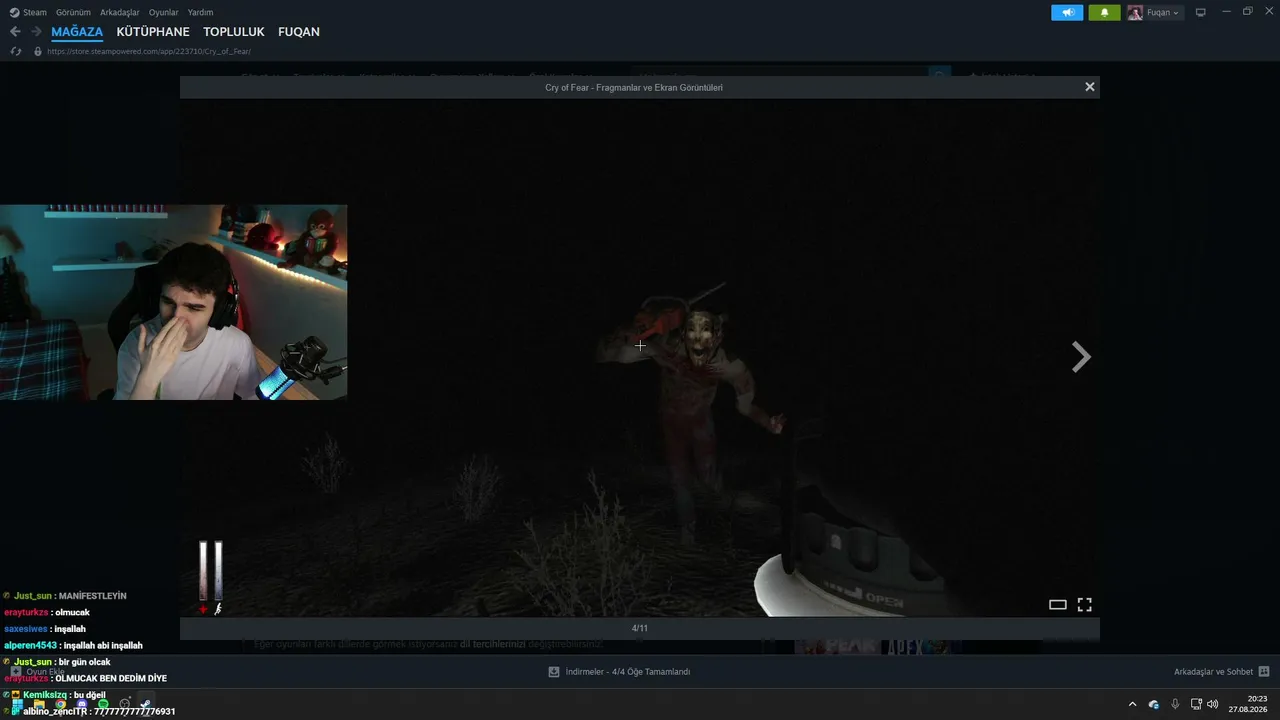This screenshot has width=1280, height=720.
Task: Switch to Big Picture mode monitor icon
Action: (1201, 13)
